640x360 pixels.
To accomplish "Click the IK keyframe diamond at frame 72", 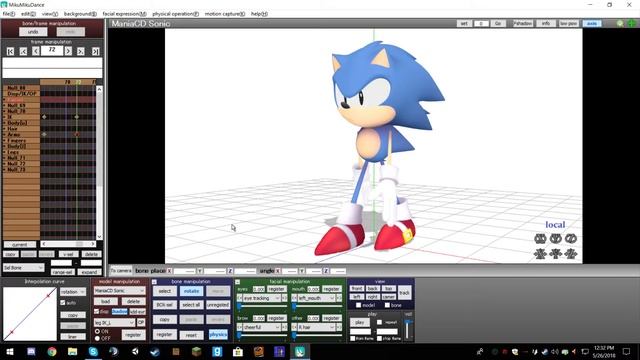I will 77,117.
